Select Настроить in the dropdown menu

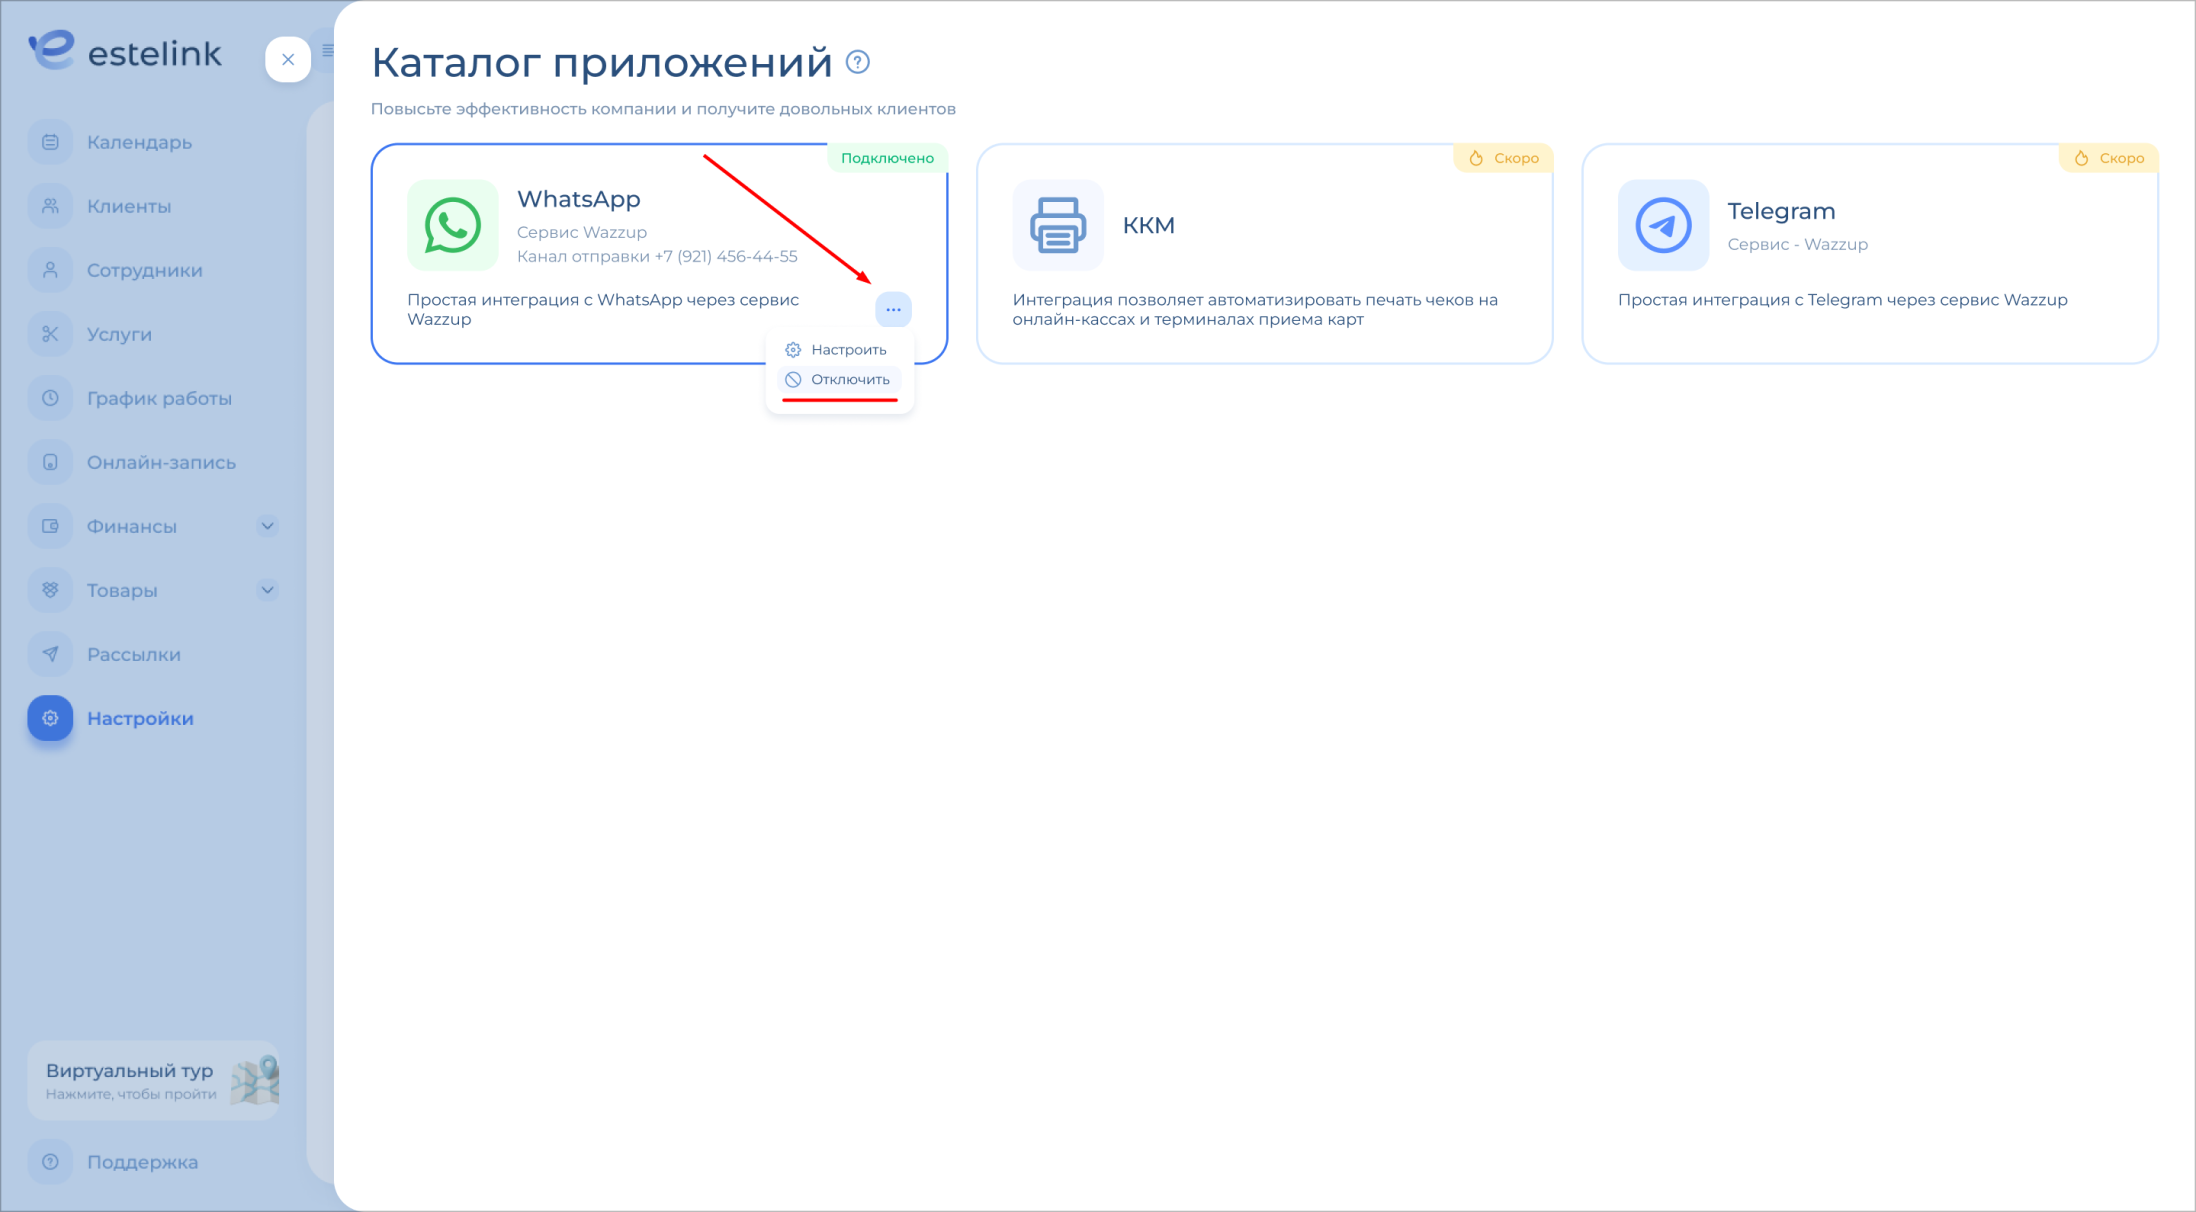(x=838, y=350)
